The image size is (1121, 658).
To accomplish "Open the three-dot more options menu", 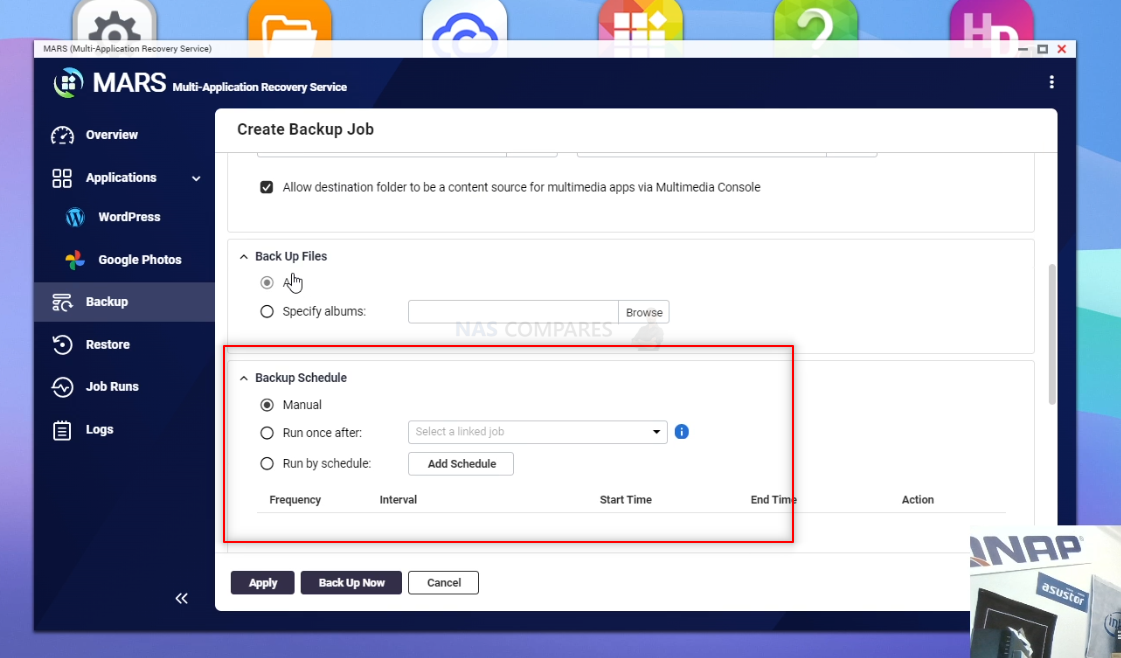I will point(1051,82).
